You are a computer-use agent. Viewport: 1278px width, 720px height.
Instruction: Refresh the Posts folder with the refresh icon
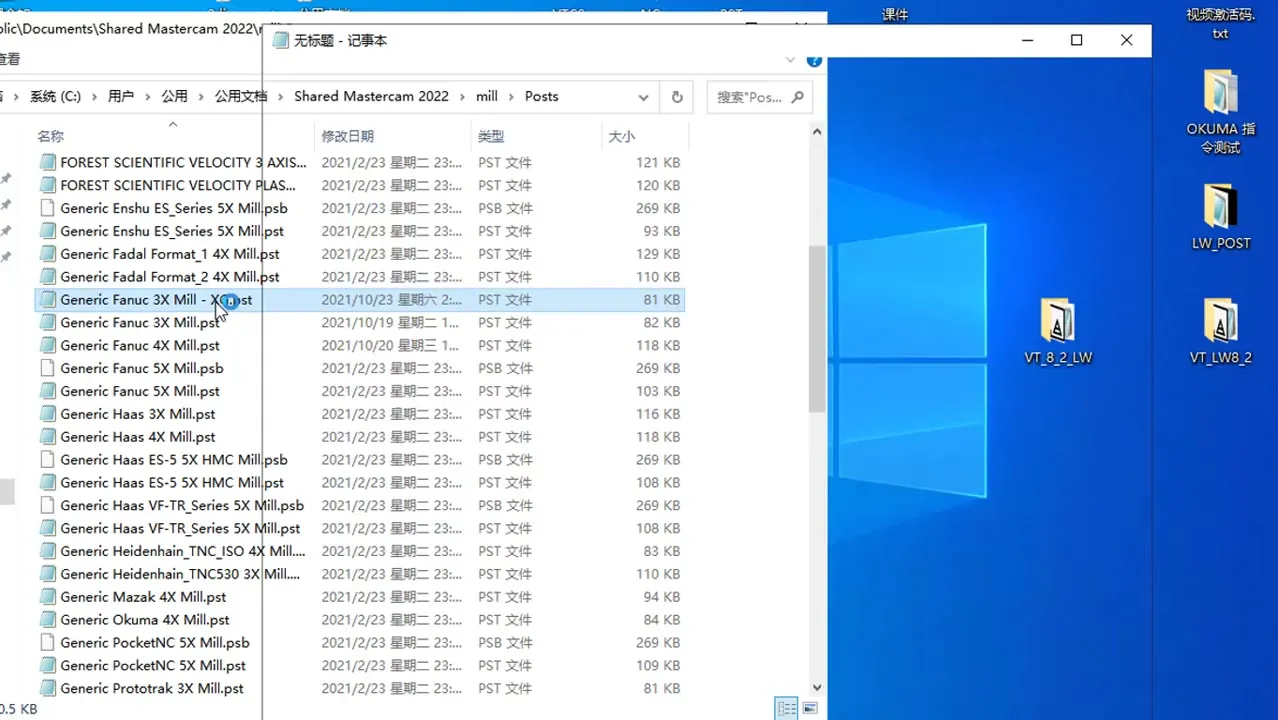coord(676,96)
